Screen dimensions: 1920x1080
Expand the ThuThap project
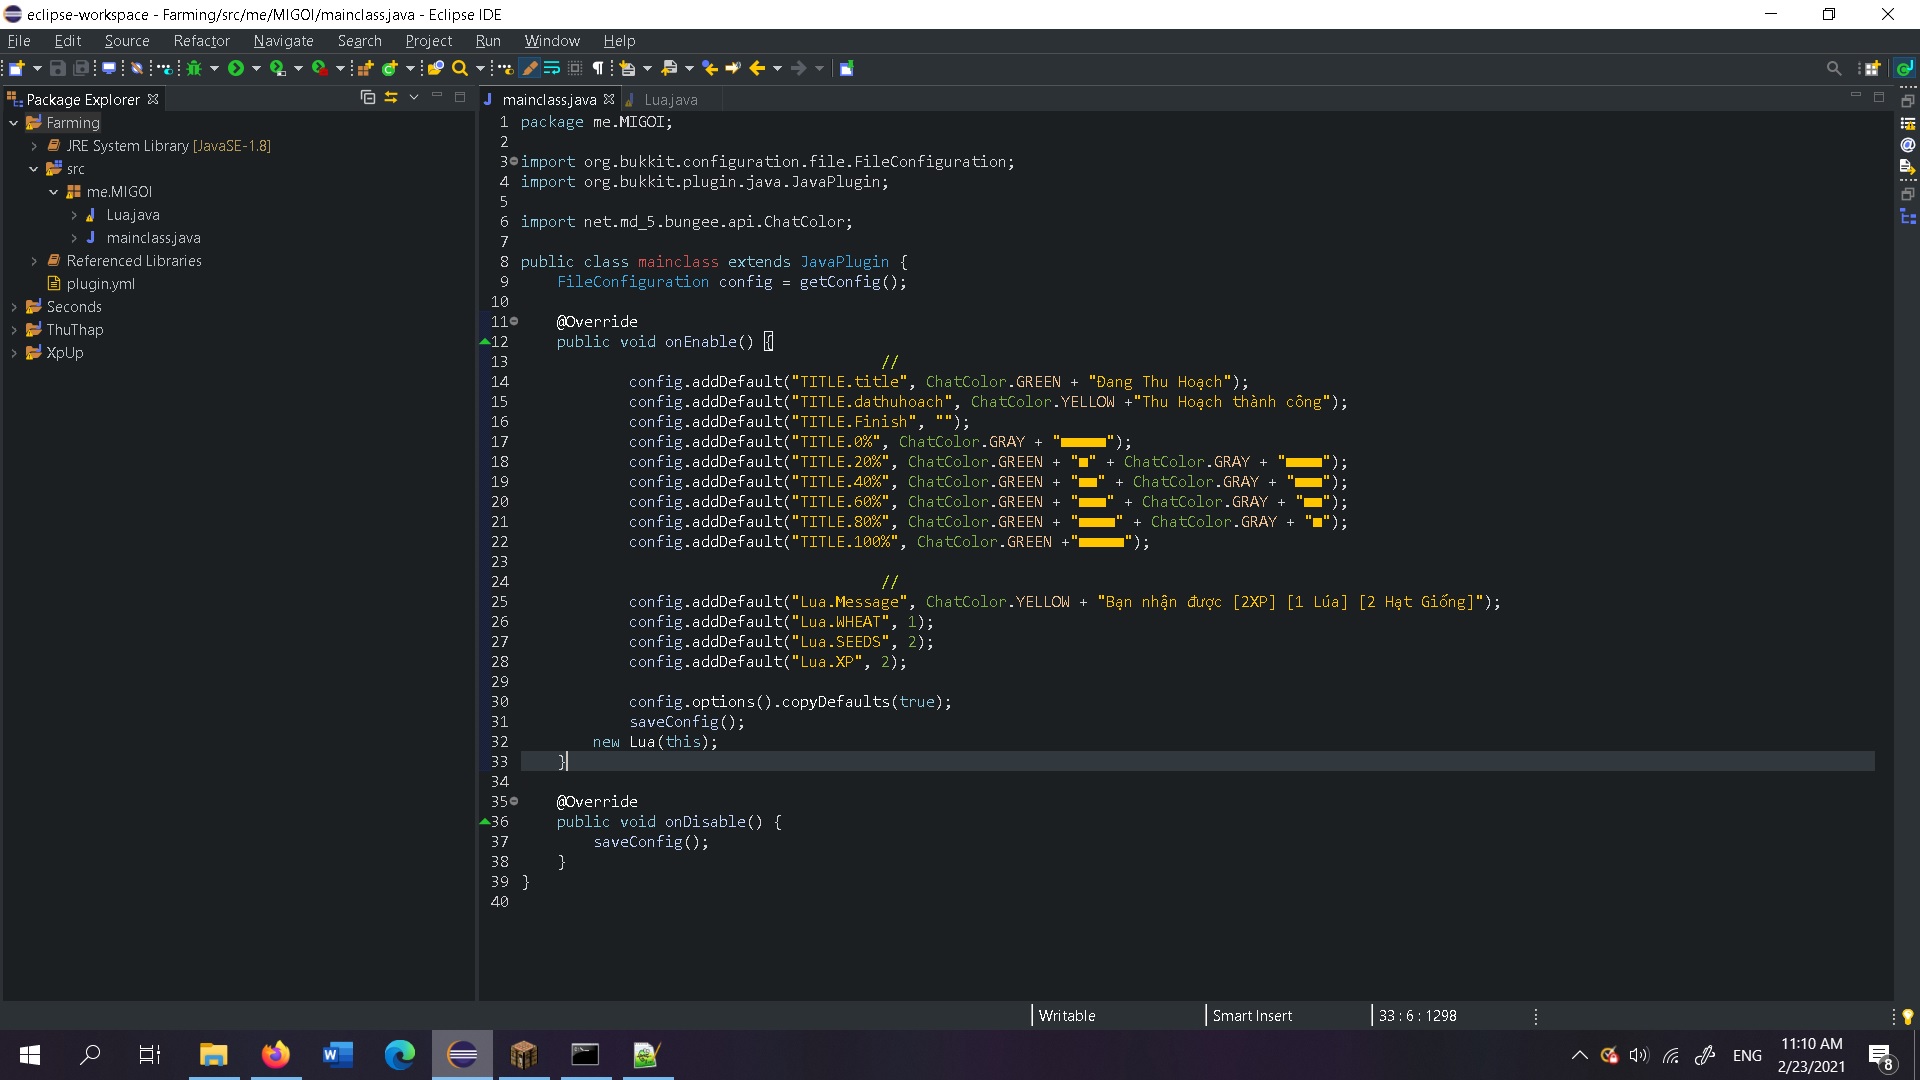click(x=14, y=330)
